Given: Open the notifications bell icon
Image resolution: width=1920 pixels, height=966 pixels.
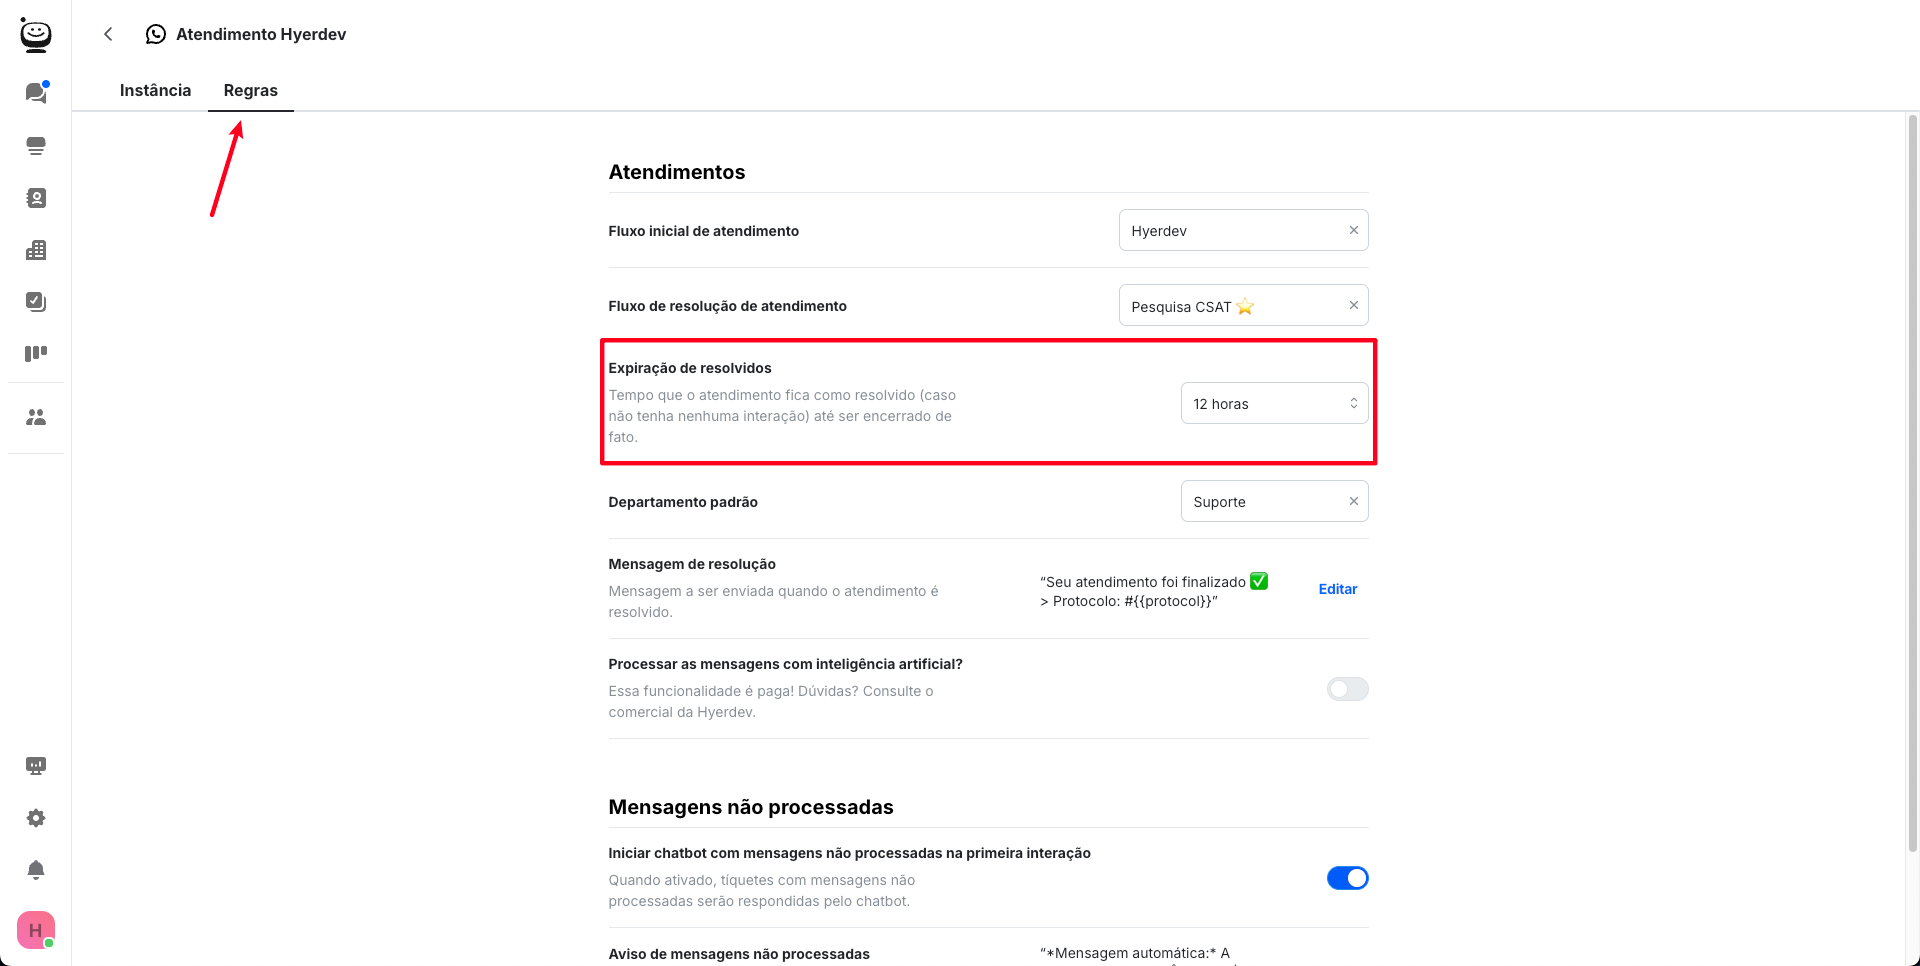Looking at the screenshot, I should (36, 870).
